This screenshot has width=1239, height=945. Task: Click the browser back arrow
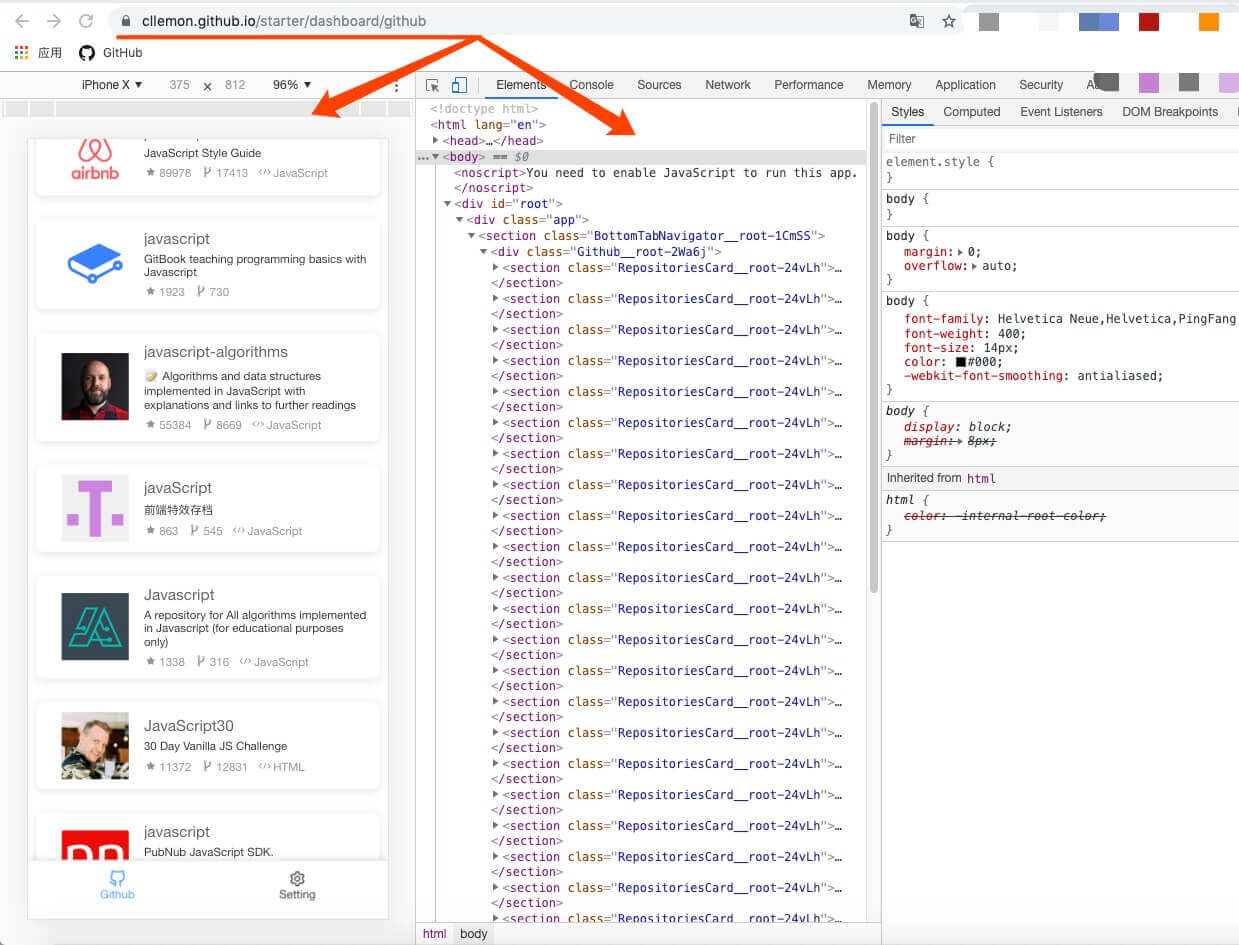pyautogui.click(x=22, y=21)
